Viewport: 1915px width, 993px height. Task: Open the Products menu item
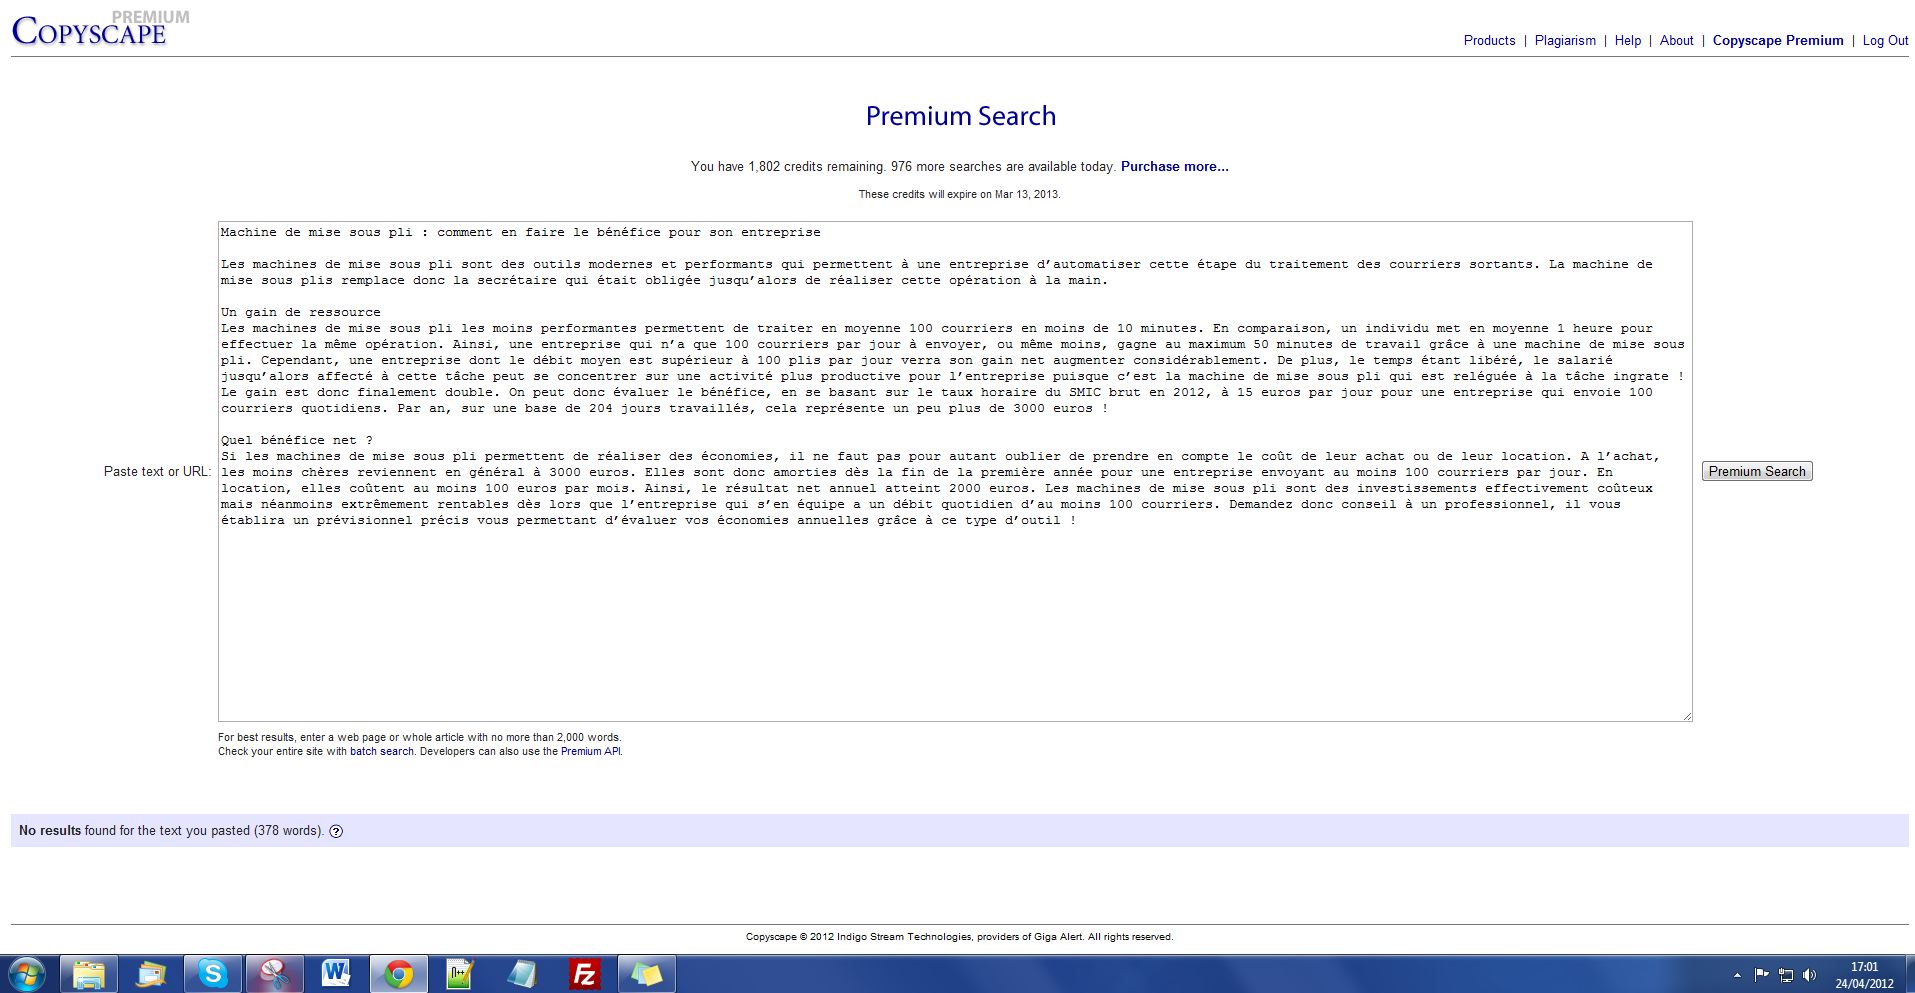coord(1489,41)
